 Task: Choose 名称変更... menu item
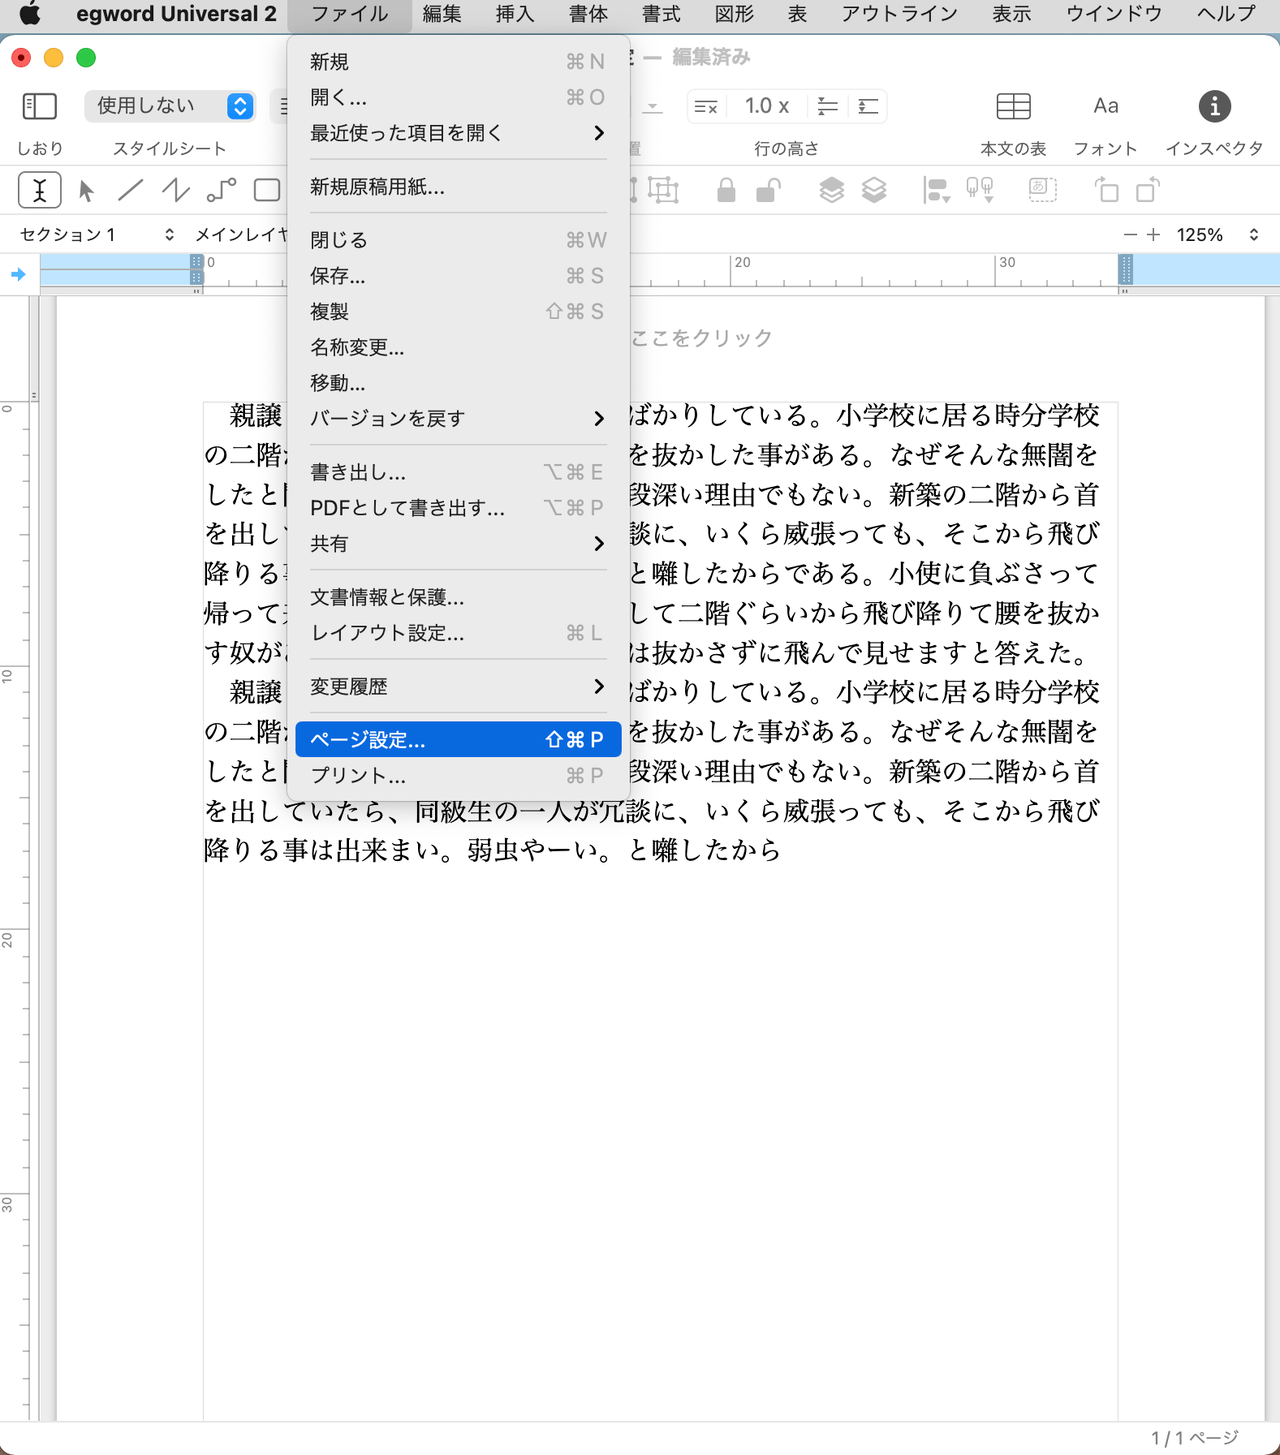point(458,347)
